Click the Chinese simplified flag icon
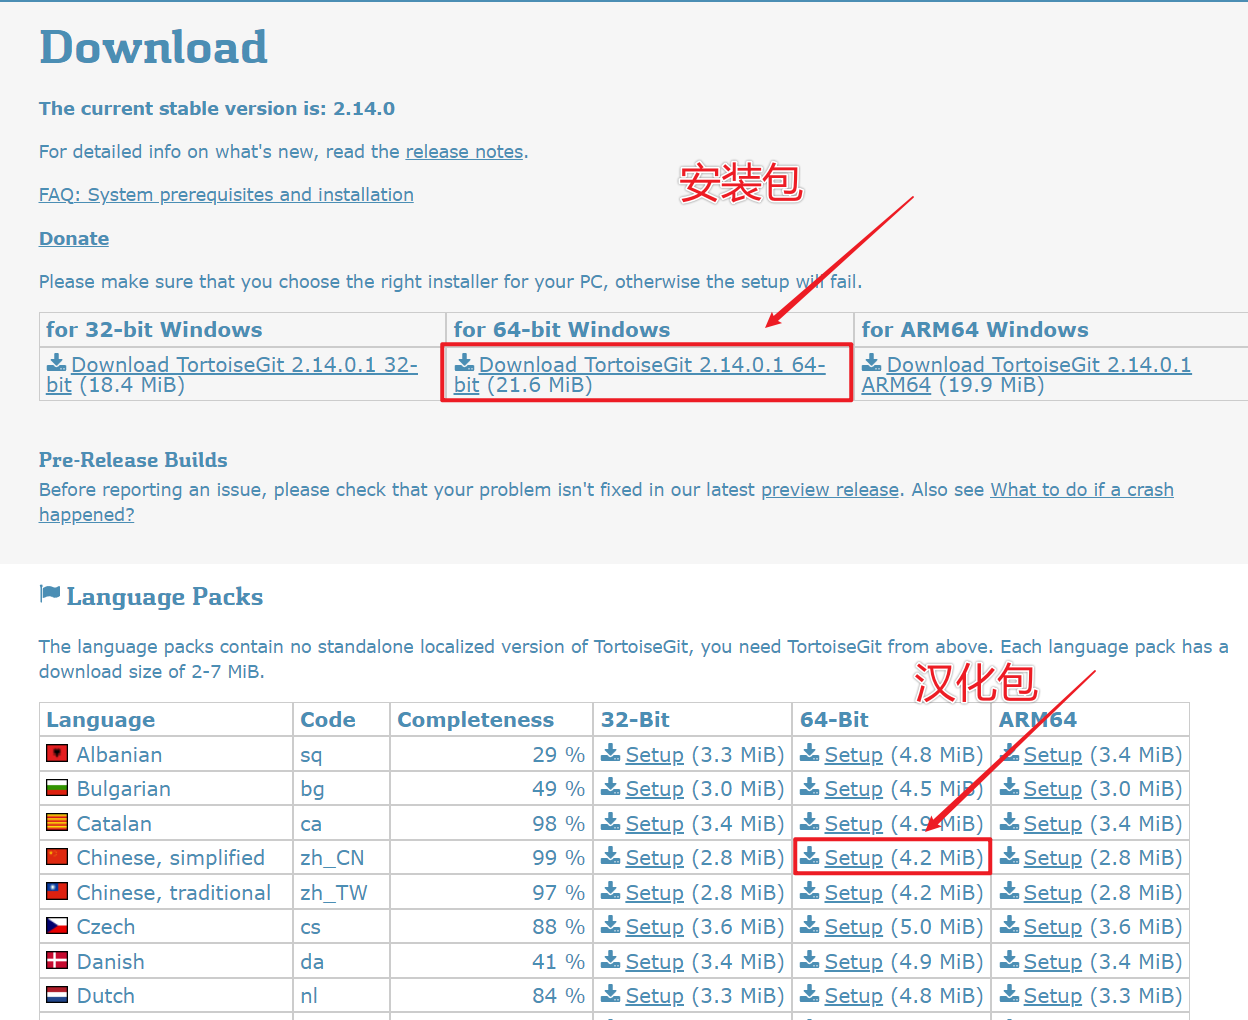 pos(57,856)
